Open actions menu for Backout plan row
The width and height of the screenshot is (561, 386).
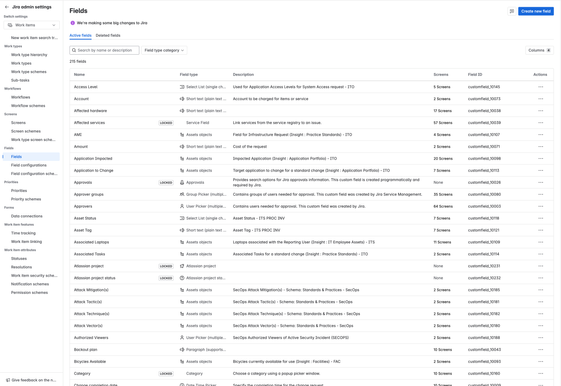(x=540, y=350)
